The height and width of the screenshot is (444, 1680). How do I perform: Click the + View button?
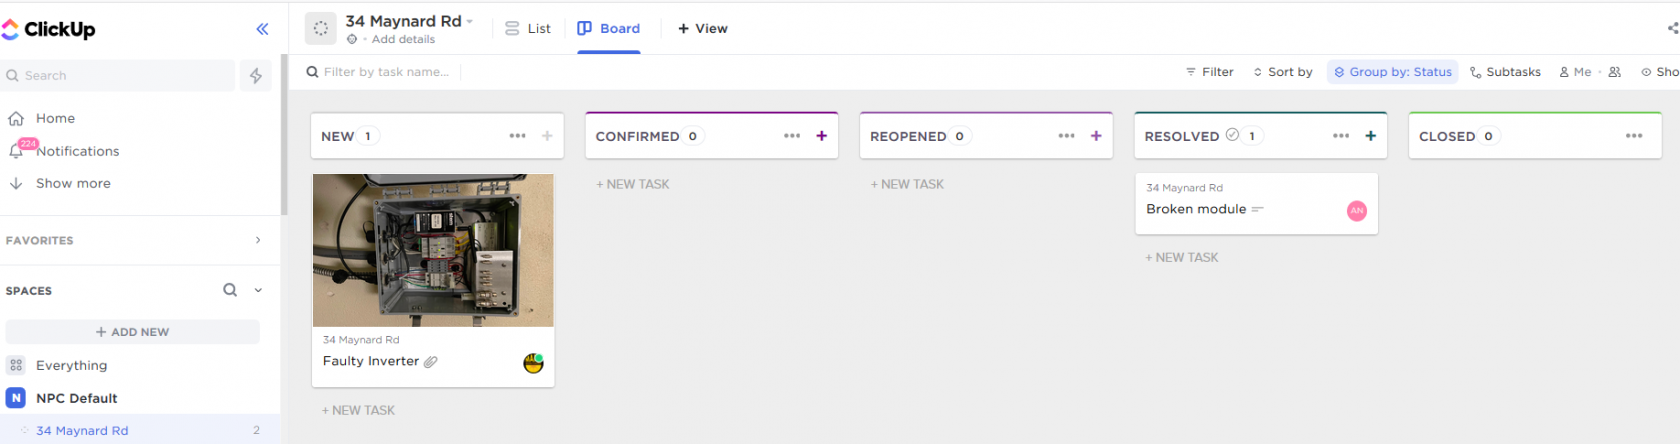(703, 29)
